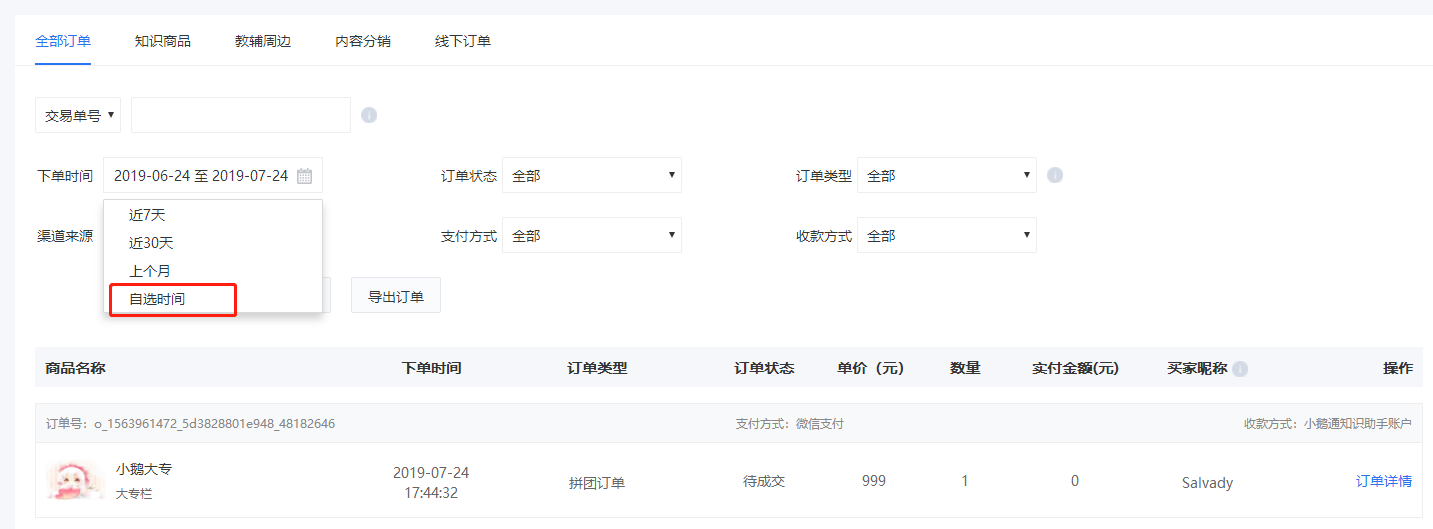The width and height of the screenshot is (1433, 529).
Task: Switch to the 教辅周边 tab
Action: pyautogui.click(x=263, y=41)
